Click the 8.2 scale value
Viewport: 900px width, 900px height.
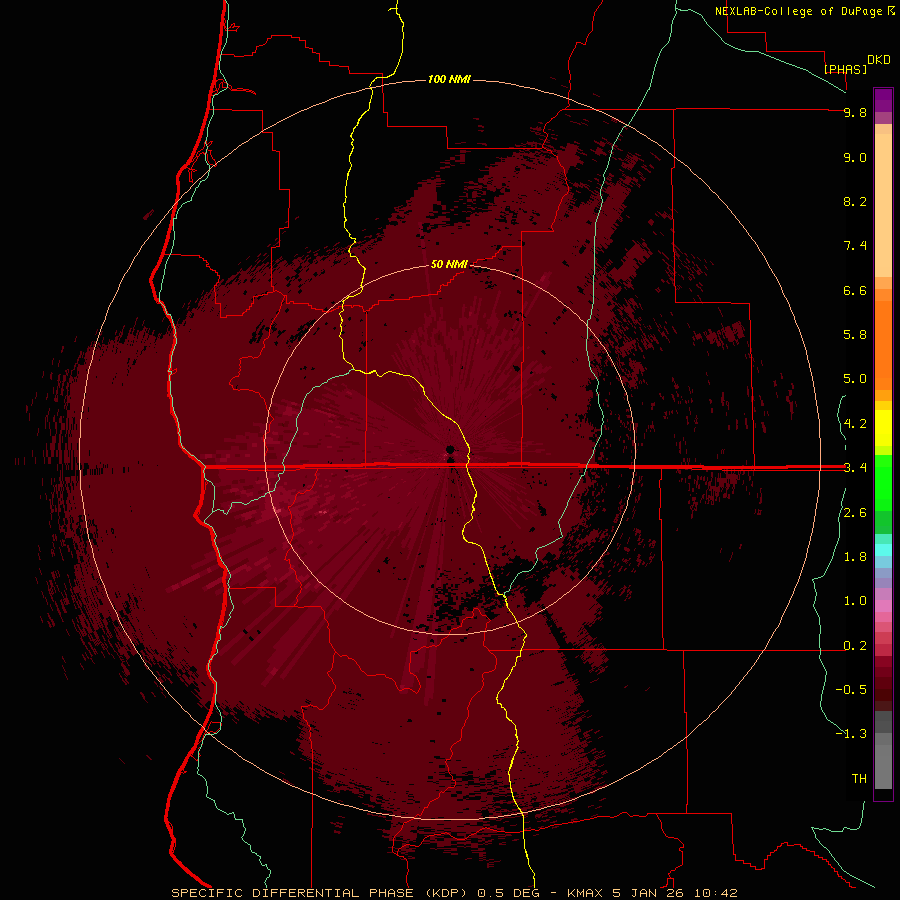click(x=855, y=202)
